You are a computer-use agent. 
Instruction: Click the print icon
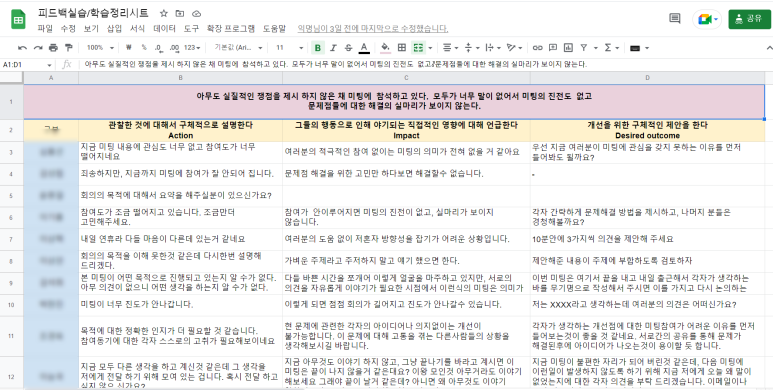tap(53, 48)
